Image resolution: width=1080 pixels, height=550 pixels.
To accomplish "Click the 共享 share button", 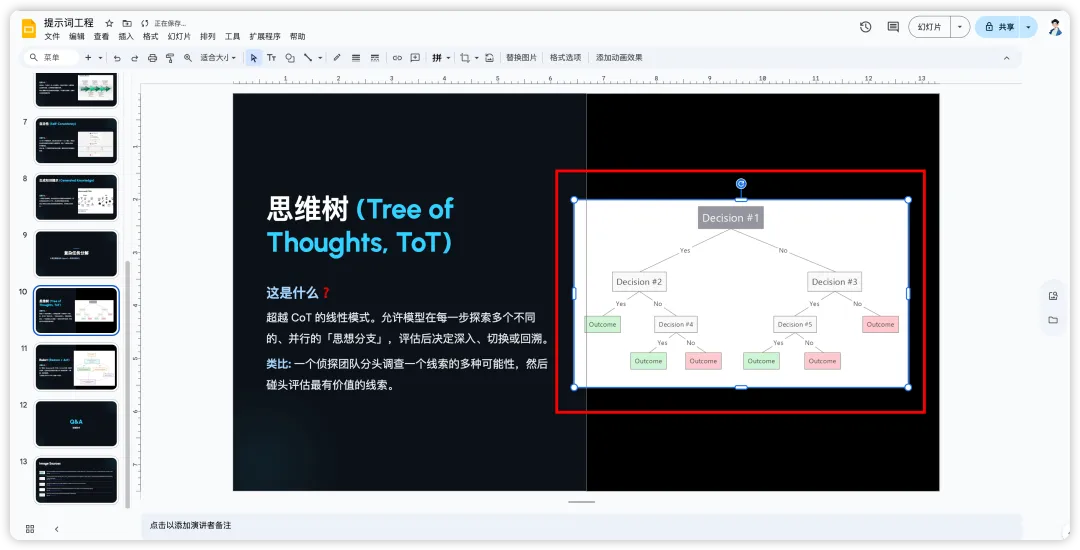I will click(x=999, y=27).
